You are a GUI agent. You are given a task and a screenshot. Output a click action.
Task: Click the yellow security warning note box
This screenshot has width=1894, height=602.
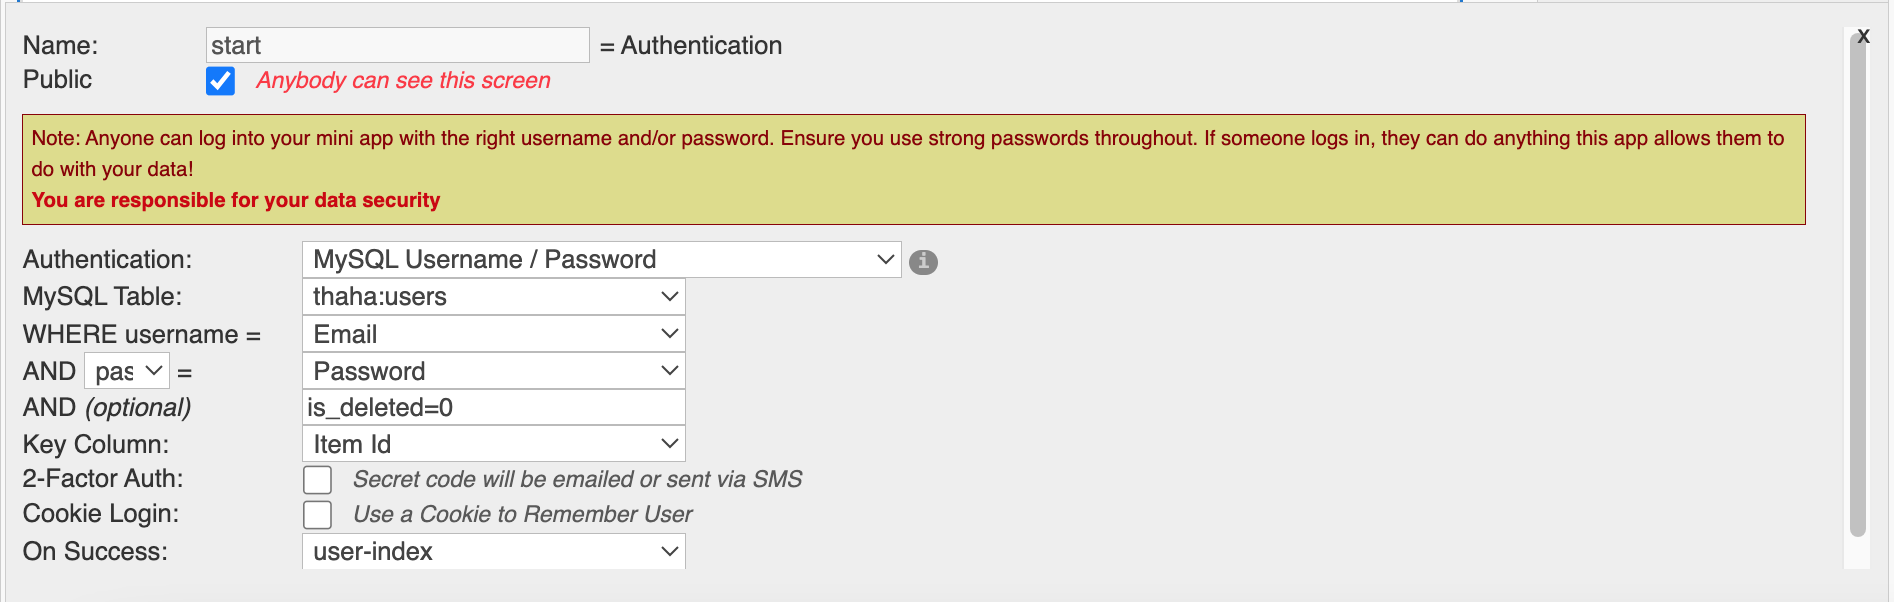pyautogui.click(x=914, y=169)
